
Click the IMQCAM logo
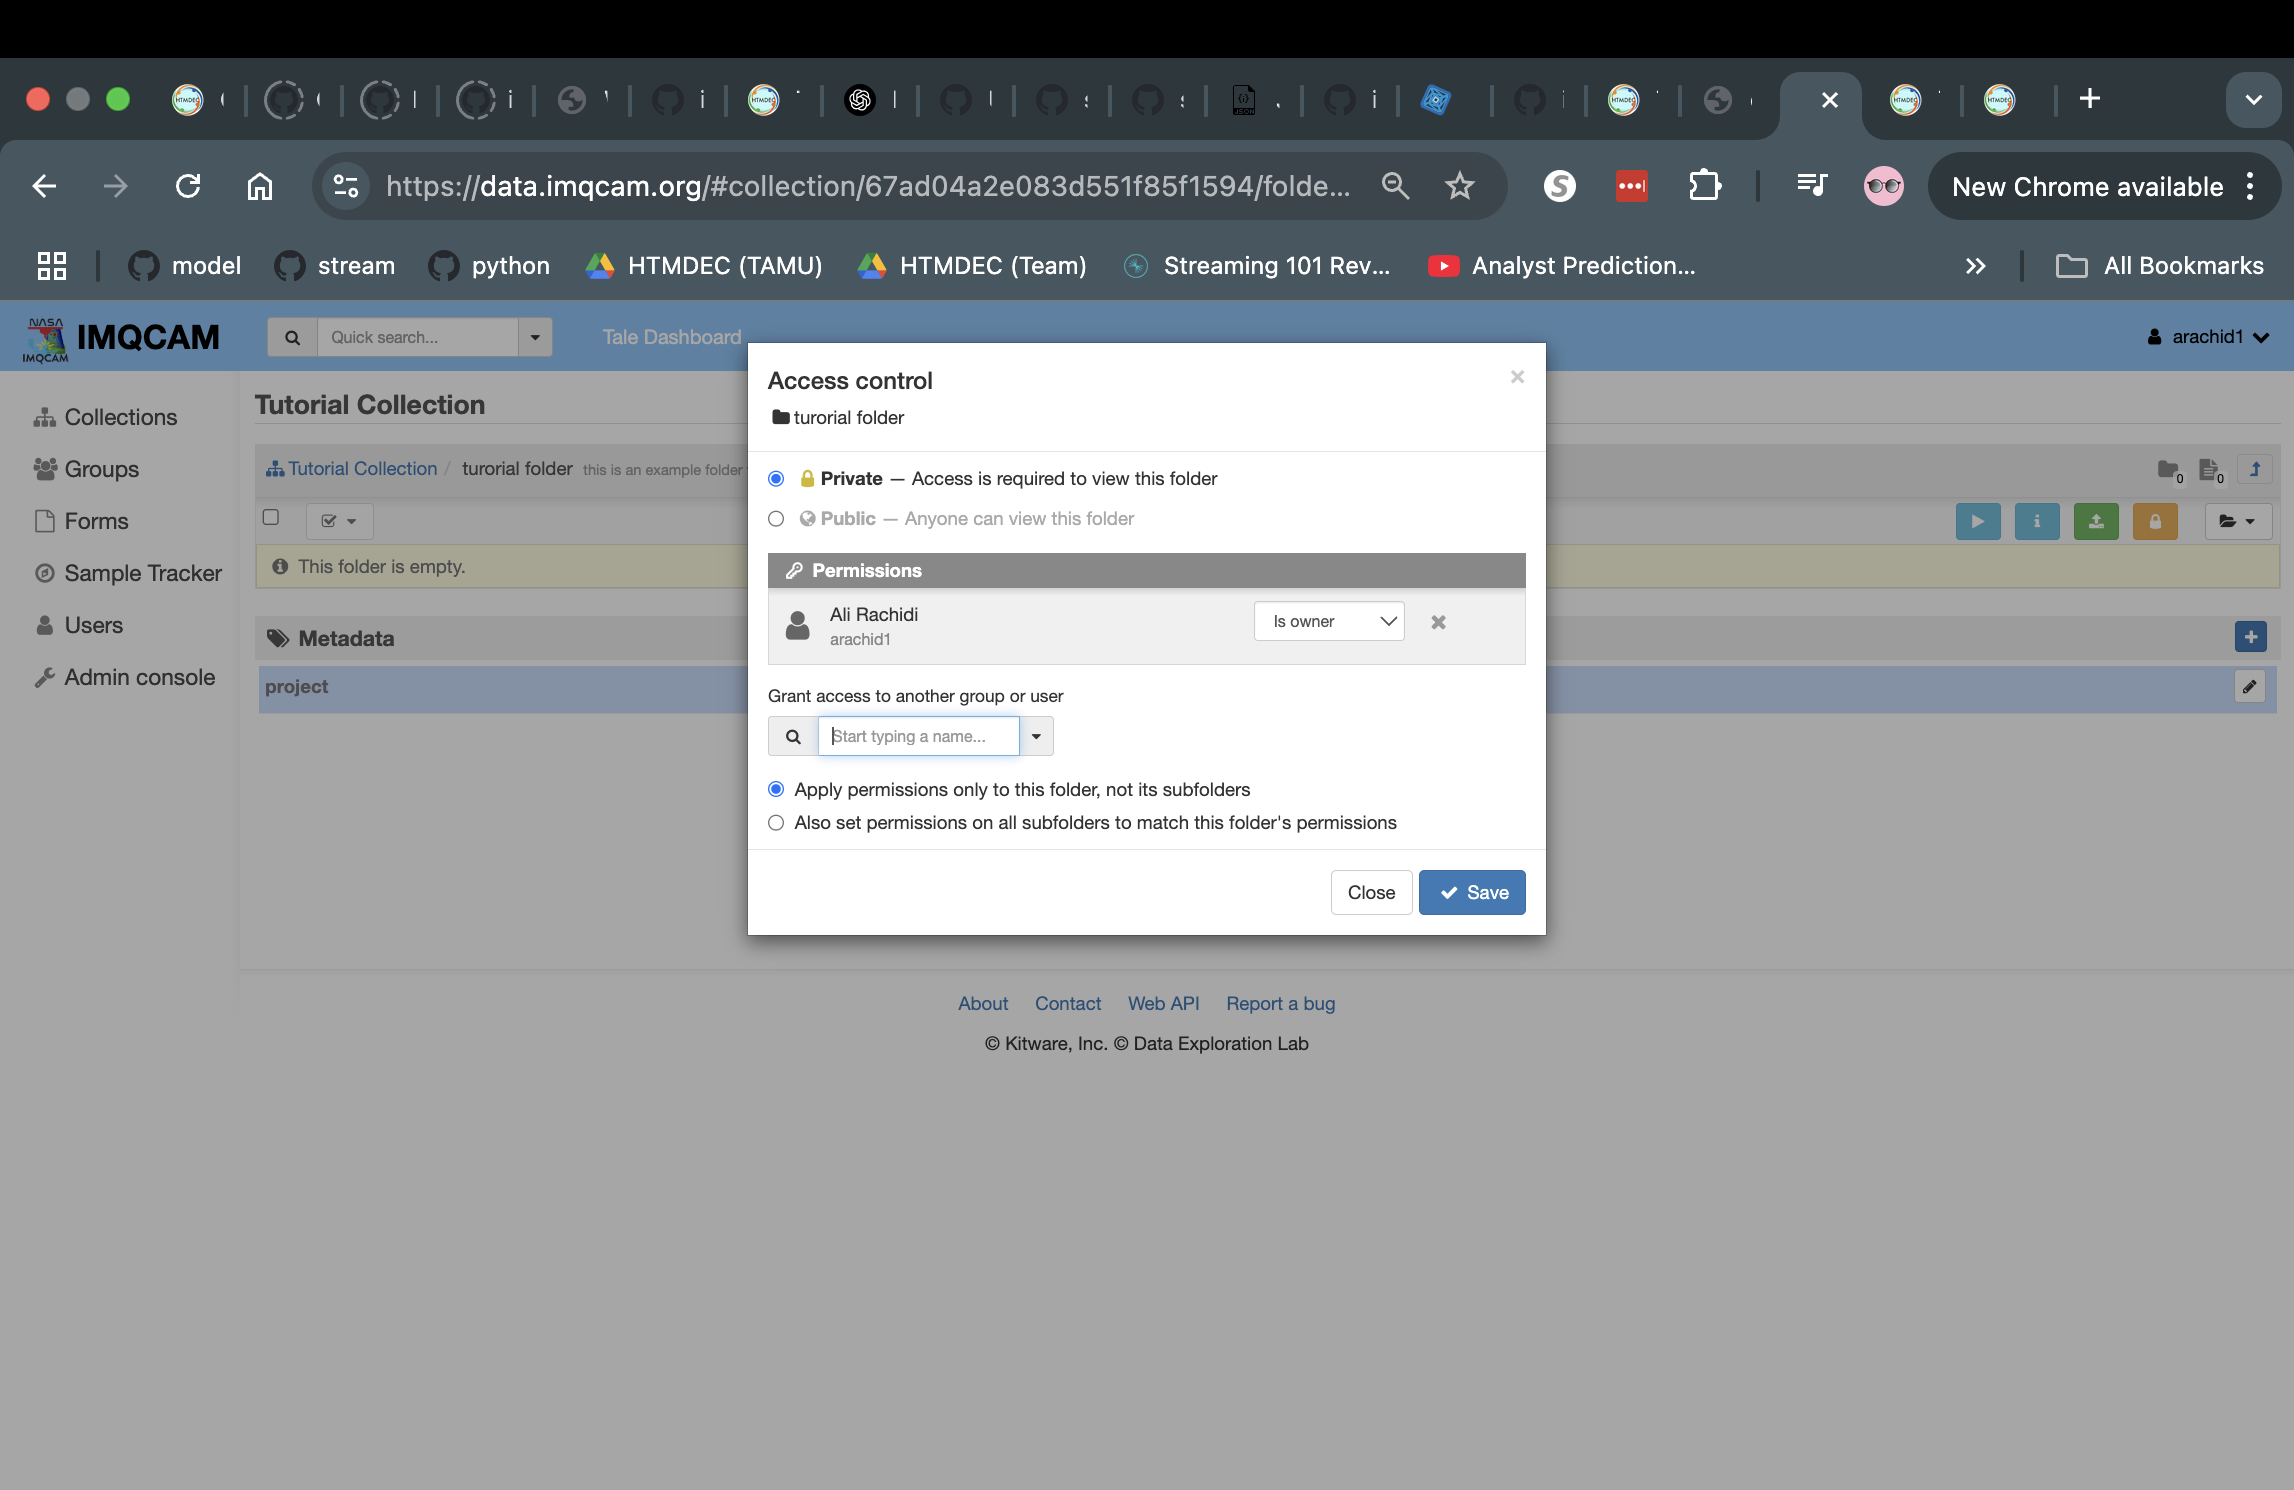click(x=121, y=339)
